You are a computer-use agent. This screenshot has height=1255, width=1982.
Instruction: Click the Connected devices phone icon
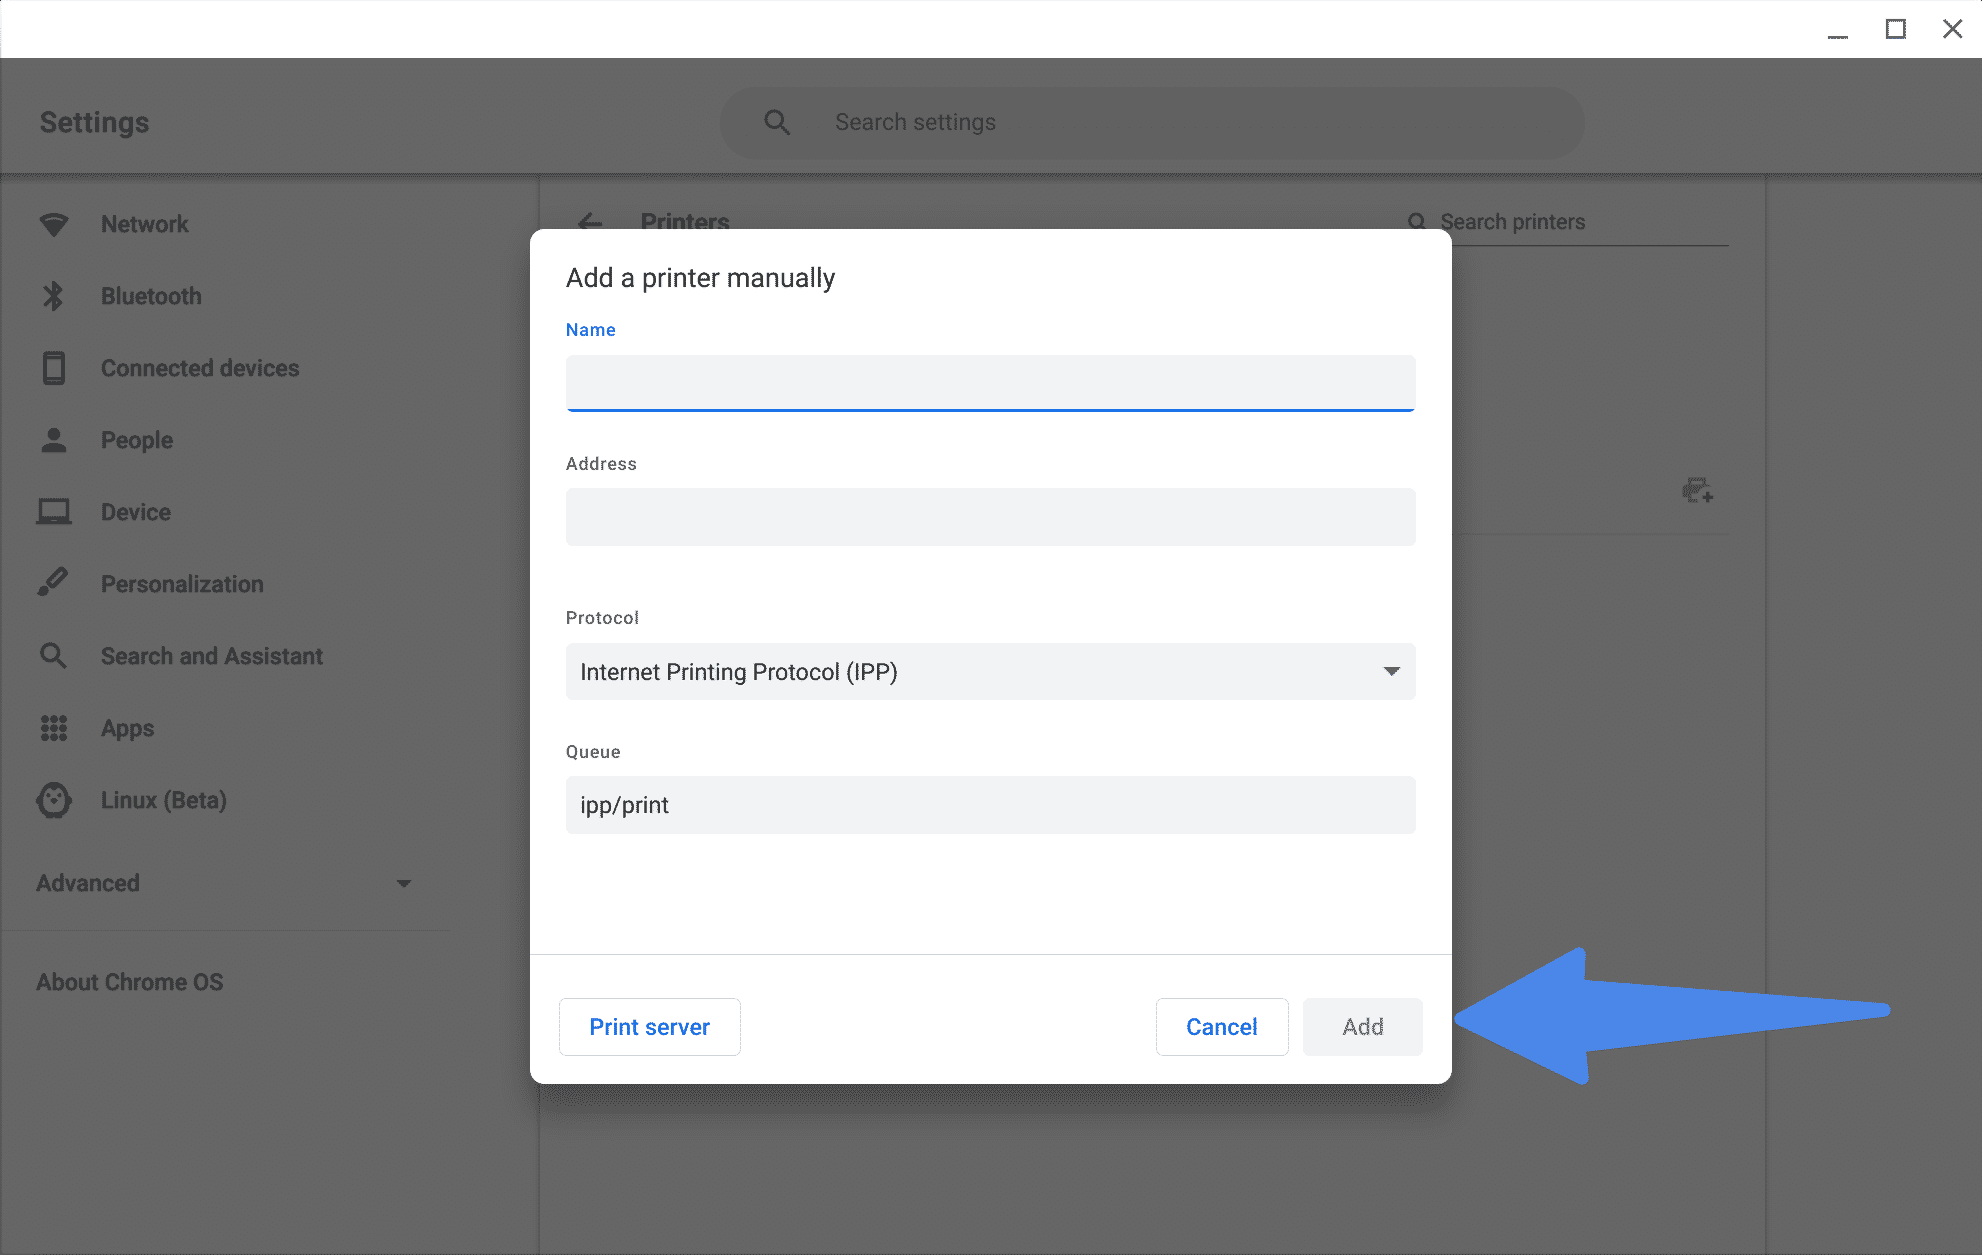pos(54,368)
